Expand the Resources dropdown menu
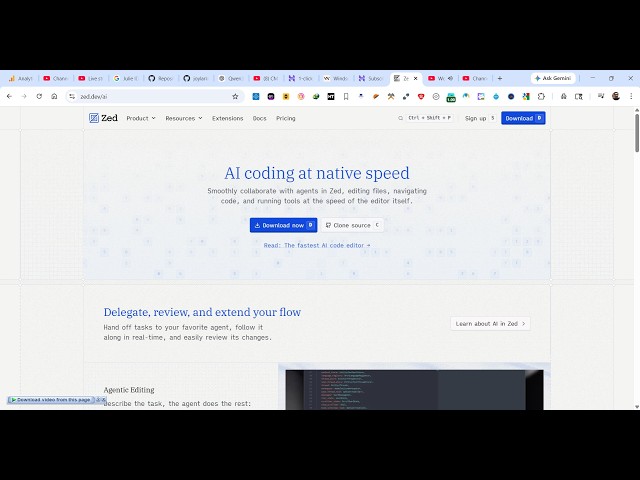Image resolution: width=640 pixels, height=480 pixels. pos(184,118)
